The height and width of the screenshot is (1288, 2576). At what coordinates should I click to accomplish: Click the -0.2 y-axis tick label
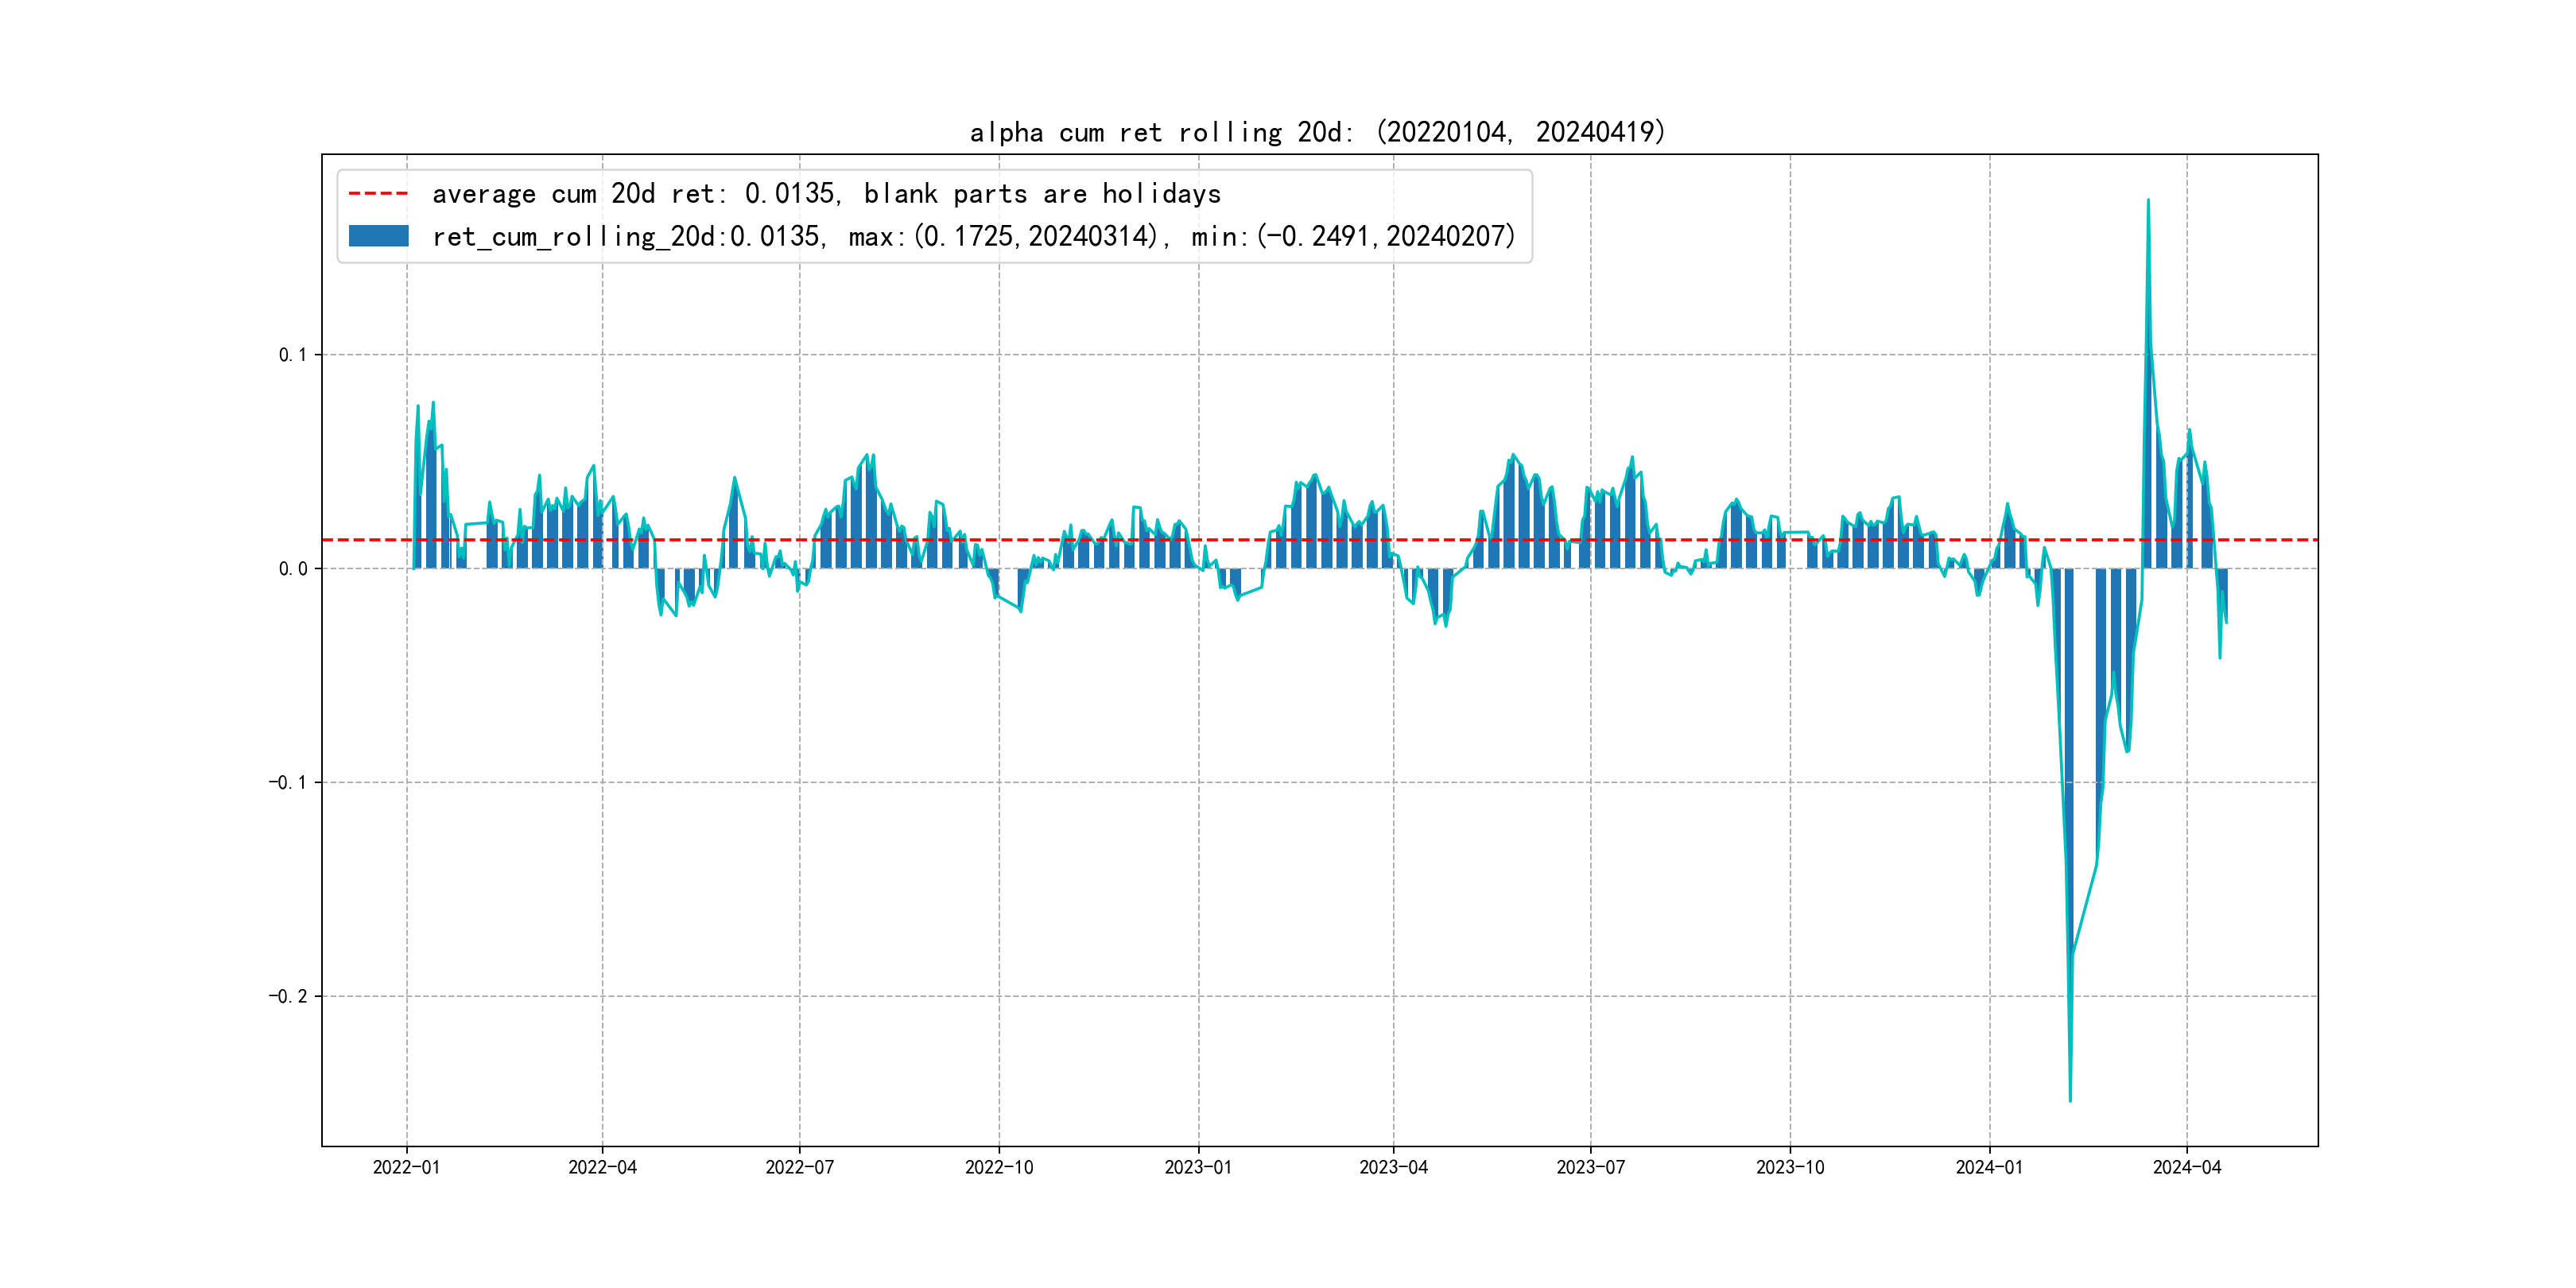point(287,996)
